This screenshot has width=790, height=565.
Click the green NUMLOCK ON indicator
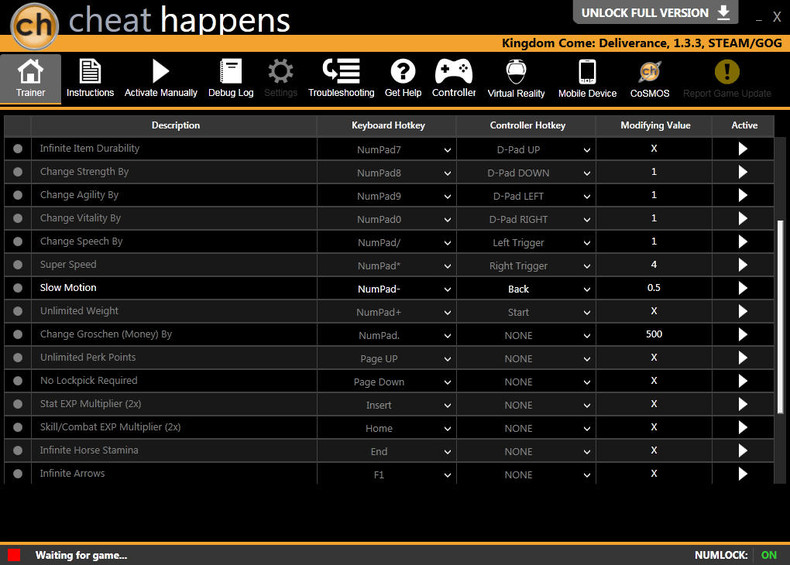pyautogui.click(x=769, y=555)
